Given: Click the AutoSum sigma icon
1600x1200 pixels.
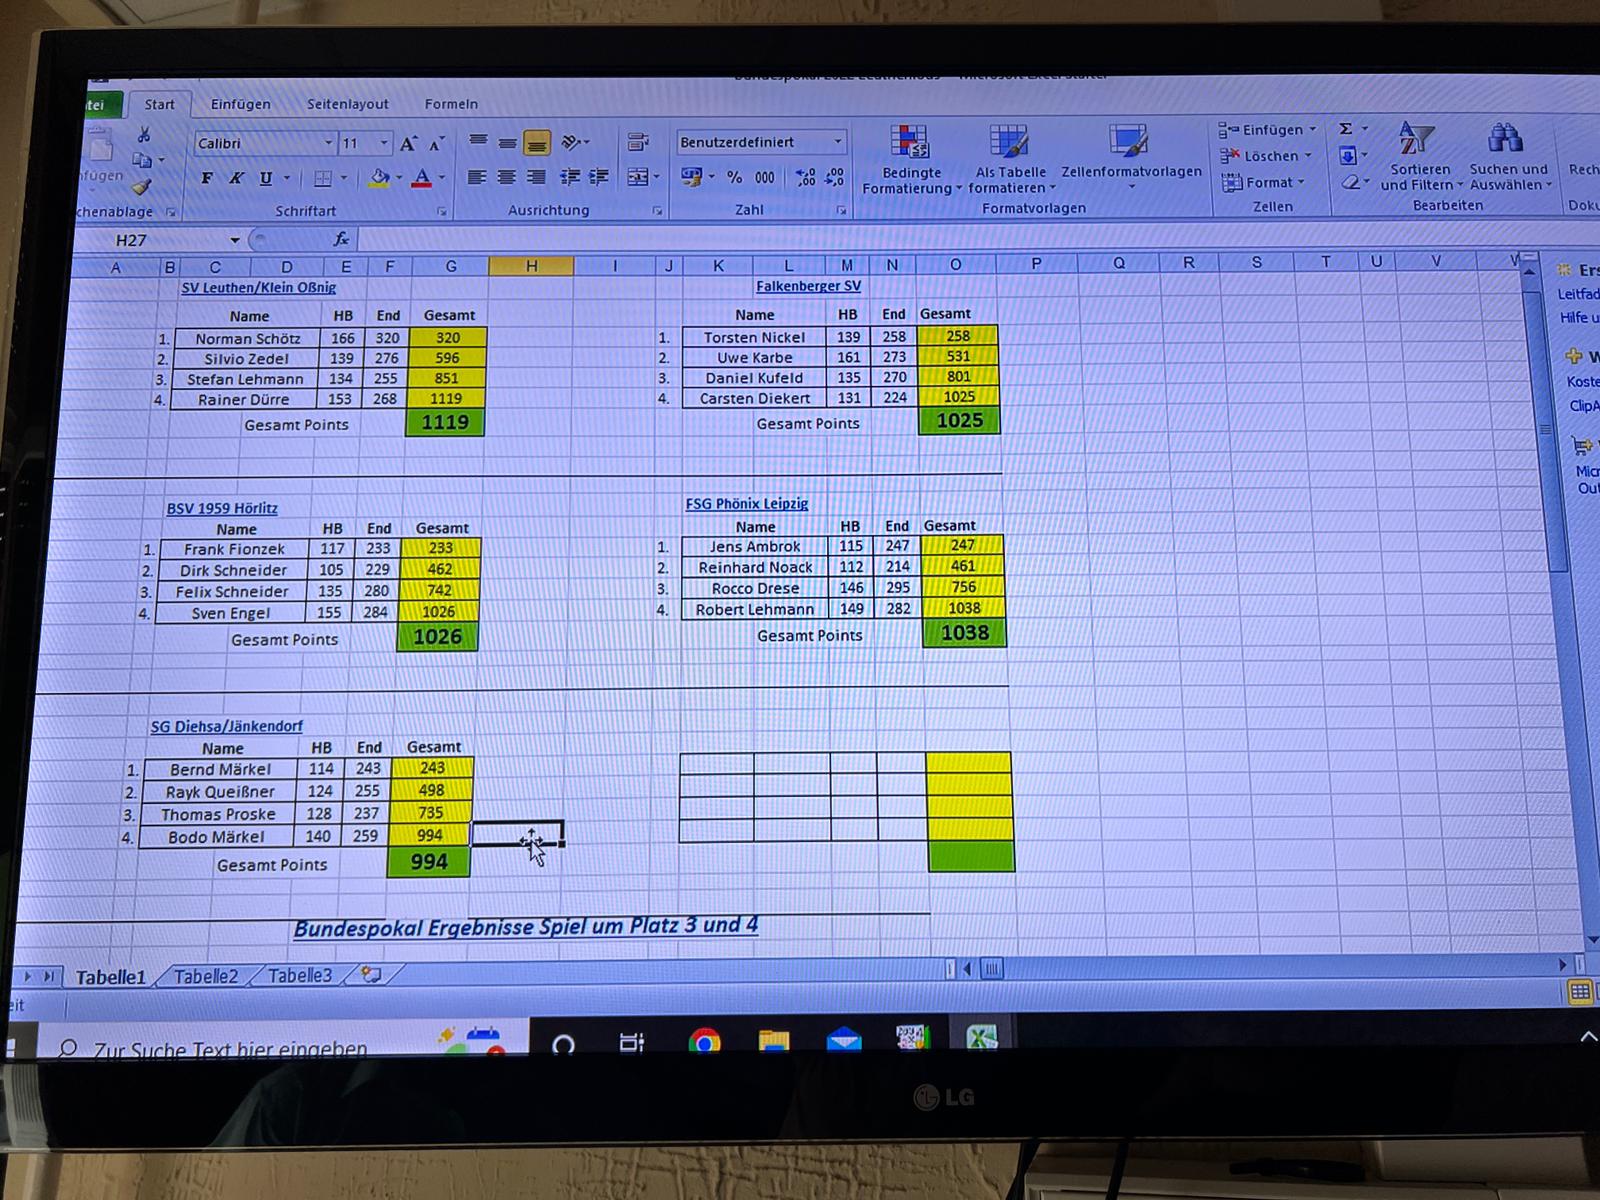Looking at the screenshot, I should (x=1346, y=129).
